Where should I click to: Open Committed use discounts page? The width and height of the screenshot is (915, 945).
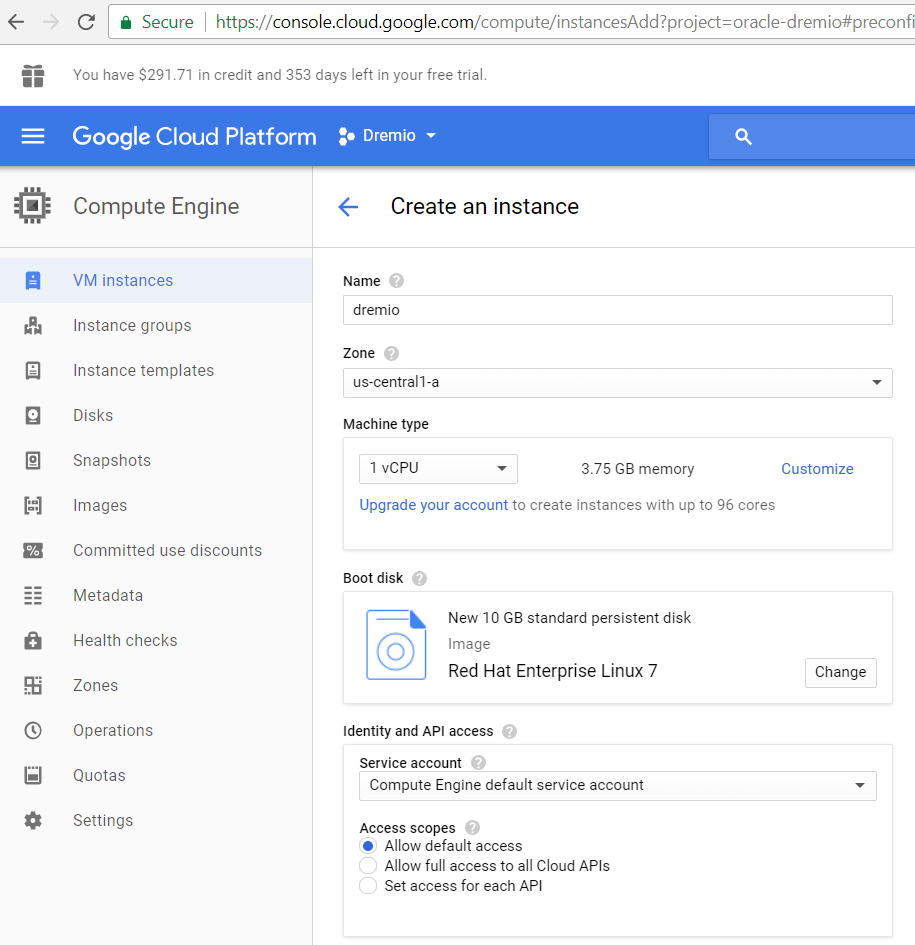[156, 550]
